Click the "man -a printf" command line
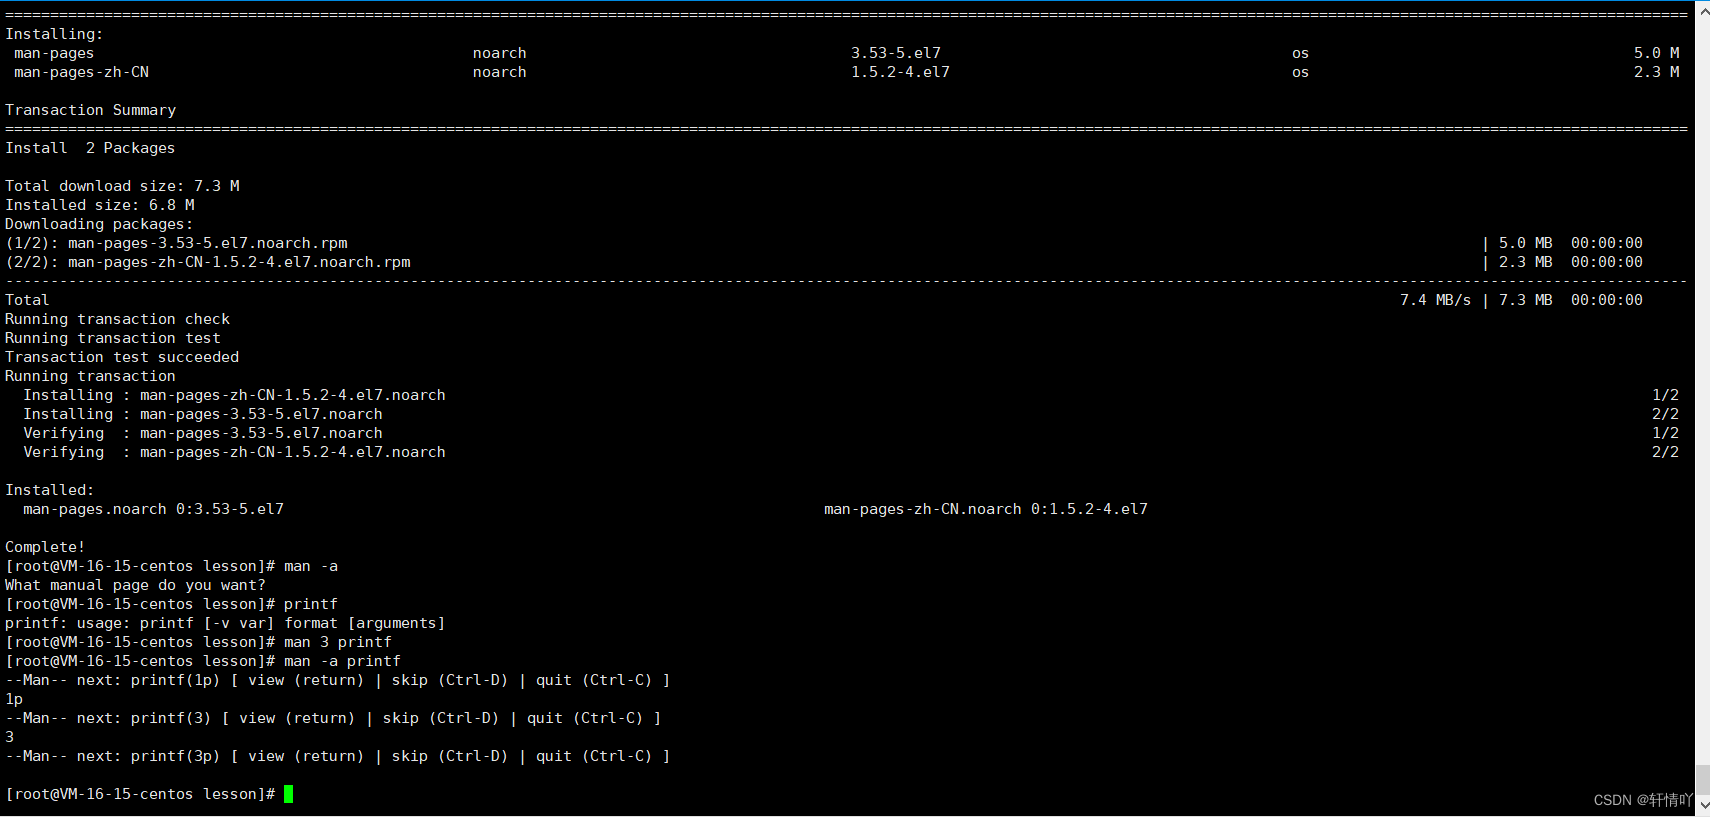This screenshot has width=1710, height=817. 203,661
